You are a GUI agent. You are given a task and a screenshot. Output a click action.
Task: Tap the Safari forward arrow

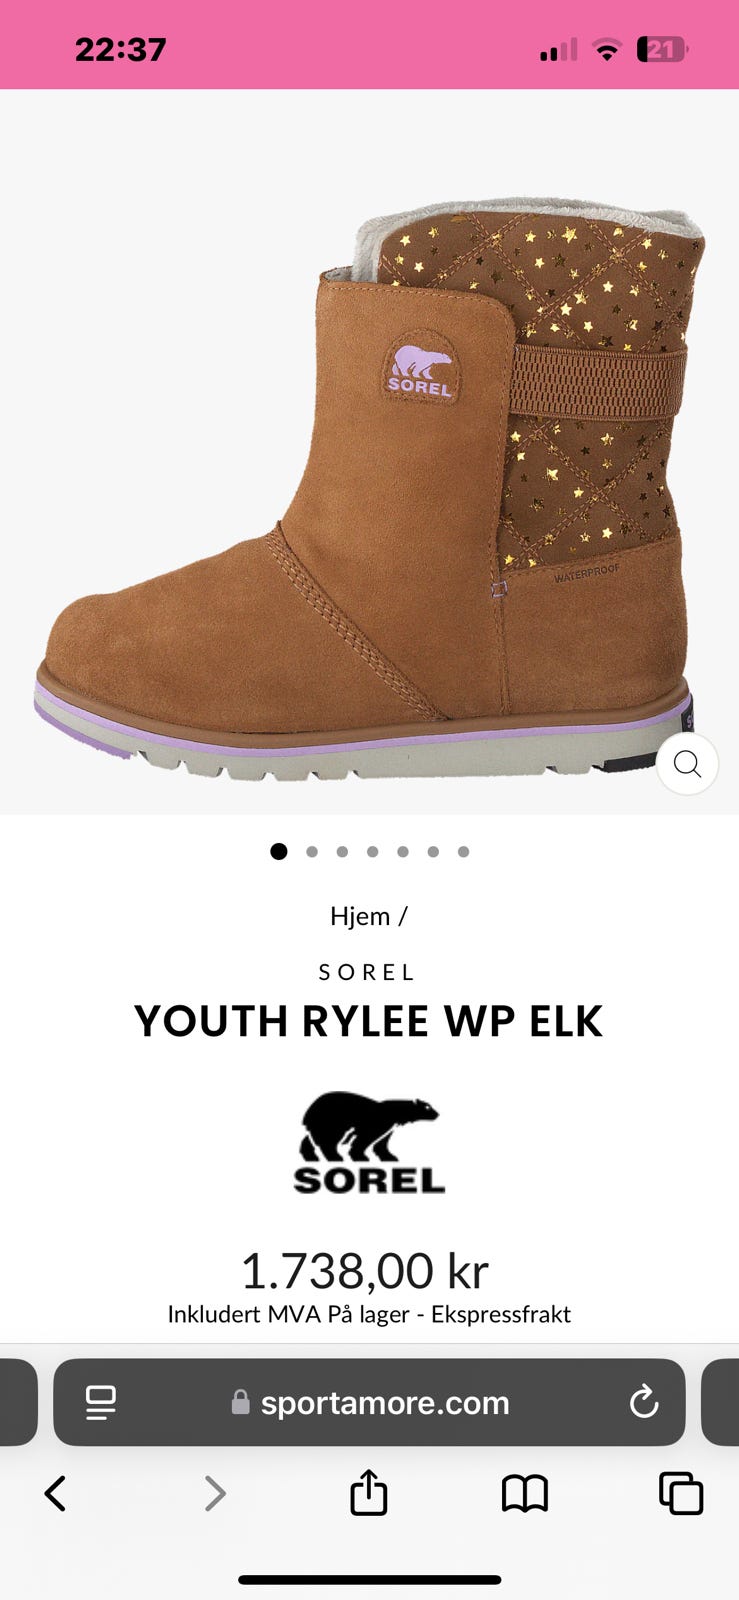214,1494
